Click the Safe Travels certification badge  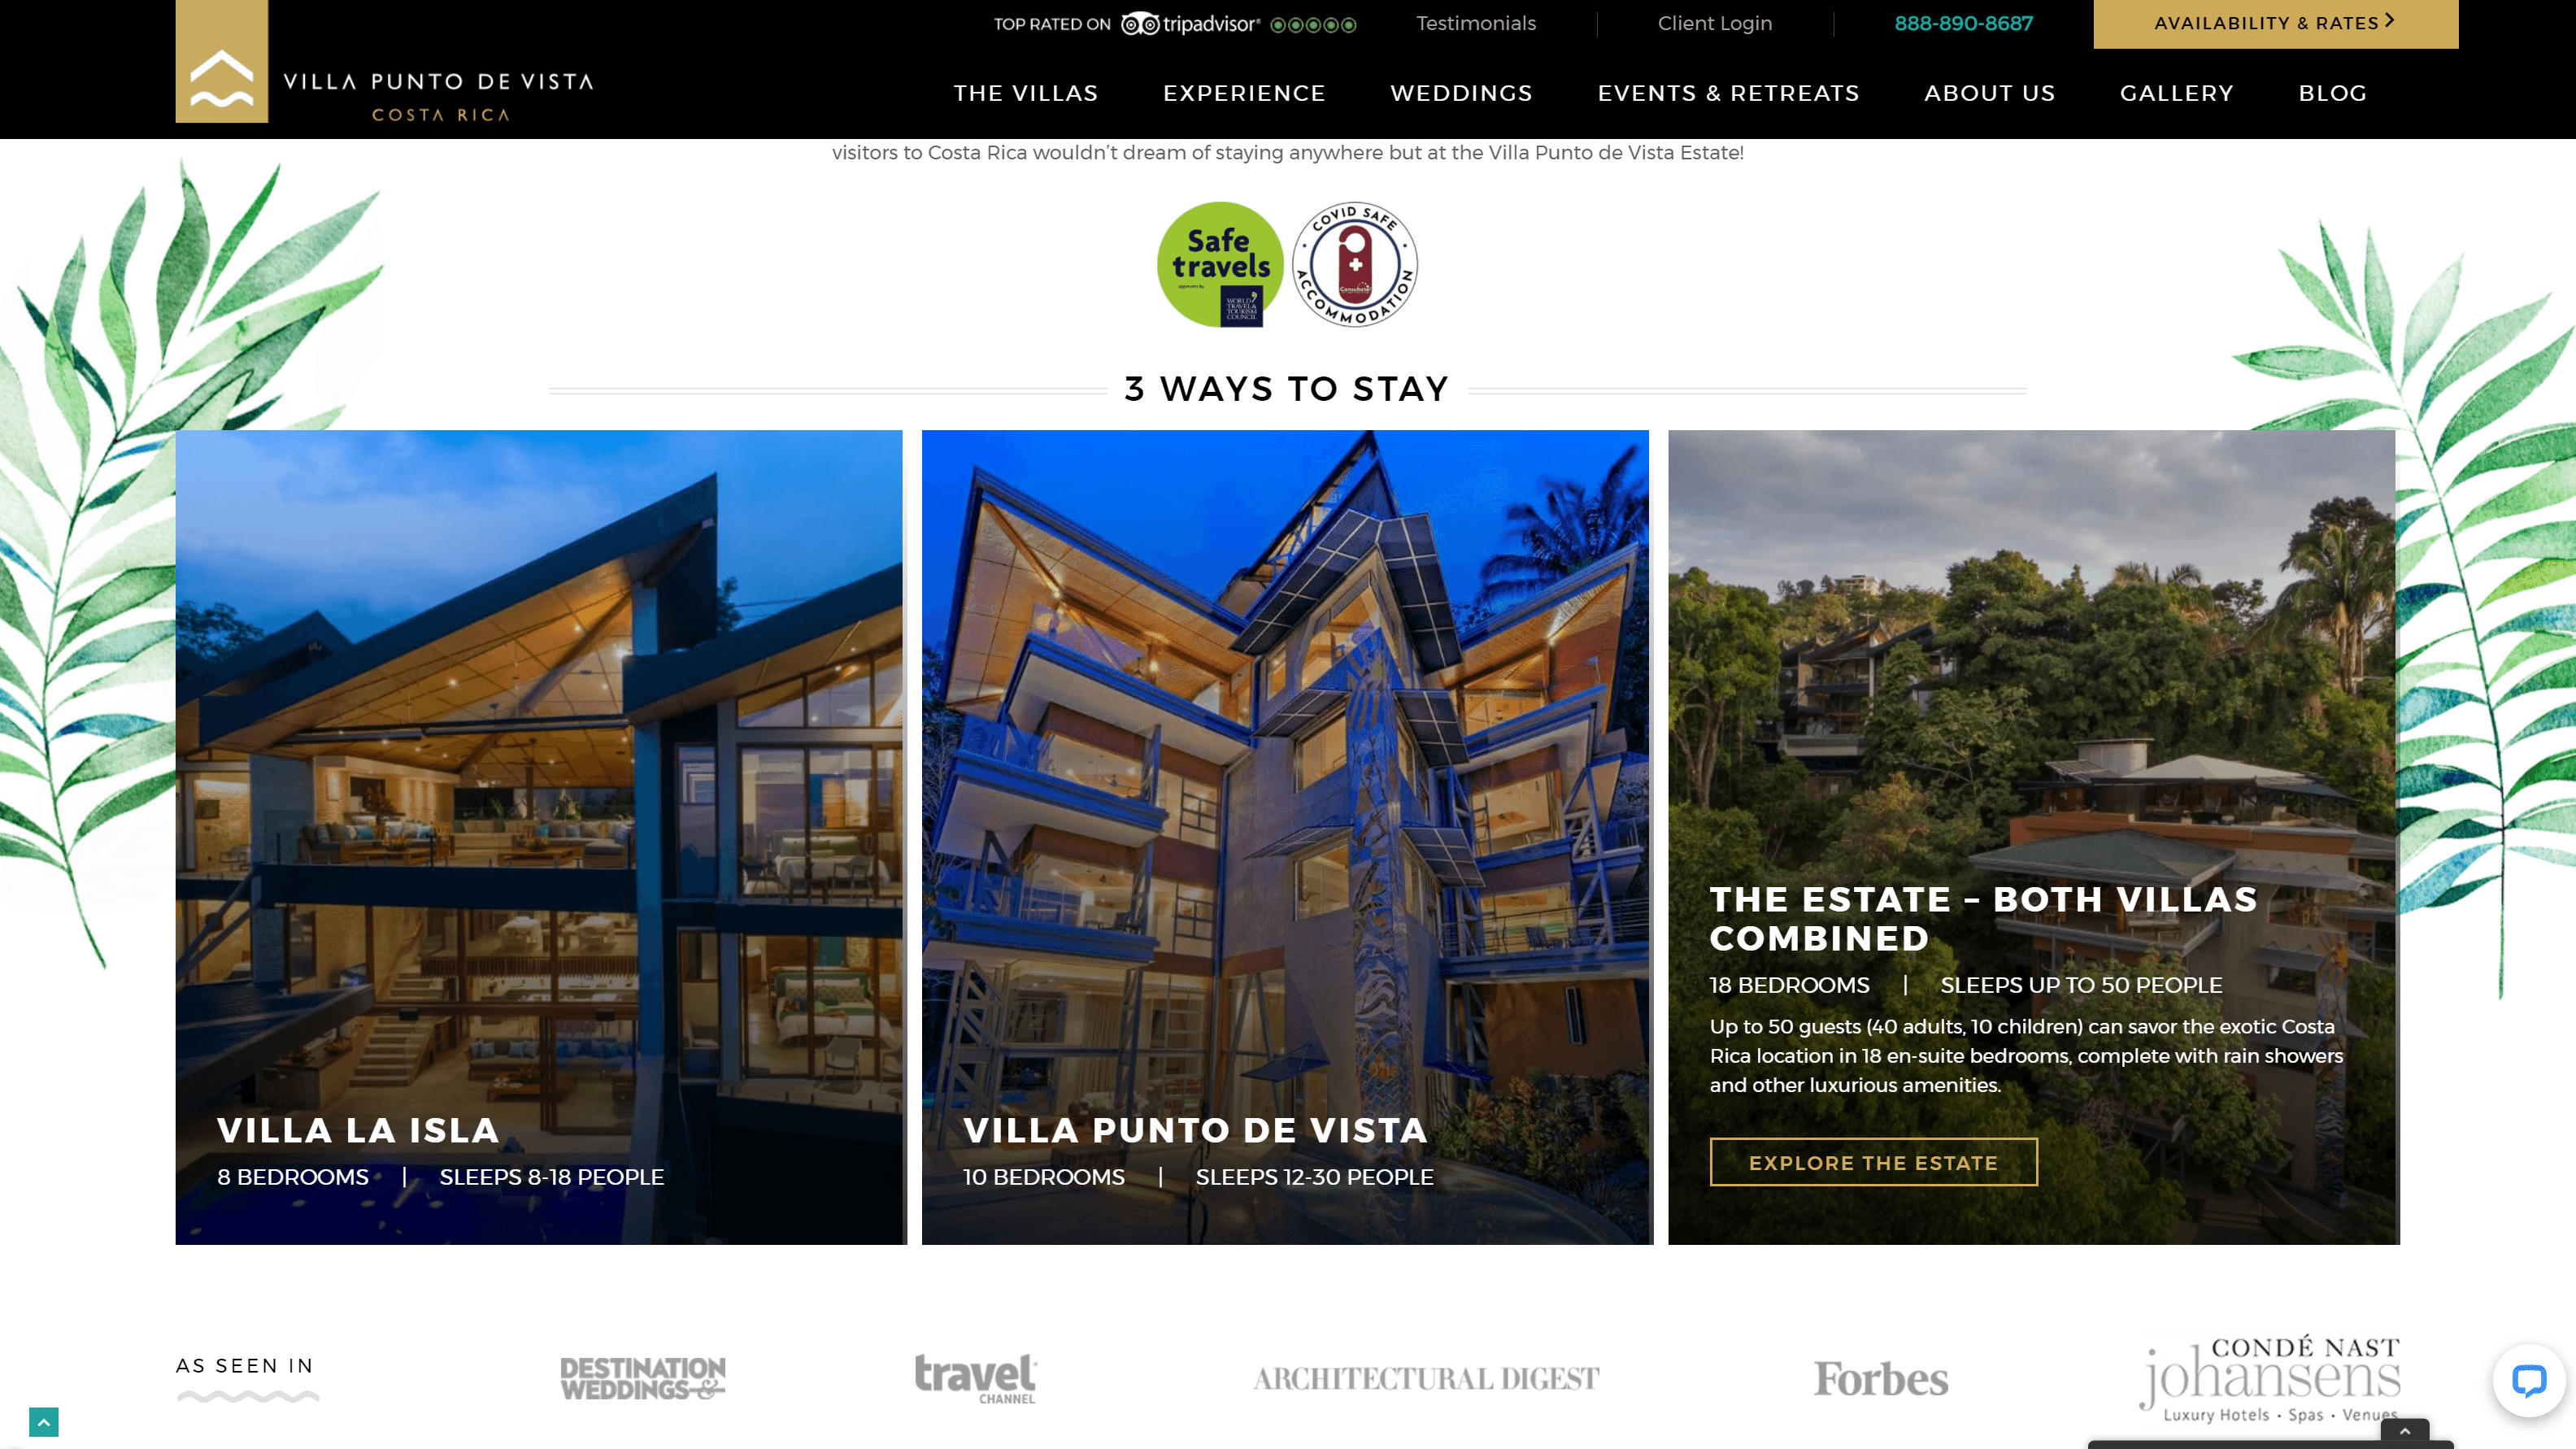pos(1219,263)
